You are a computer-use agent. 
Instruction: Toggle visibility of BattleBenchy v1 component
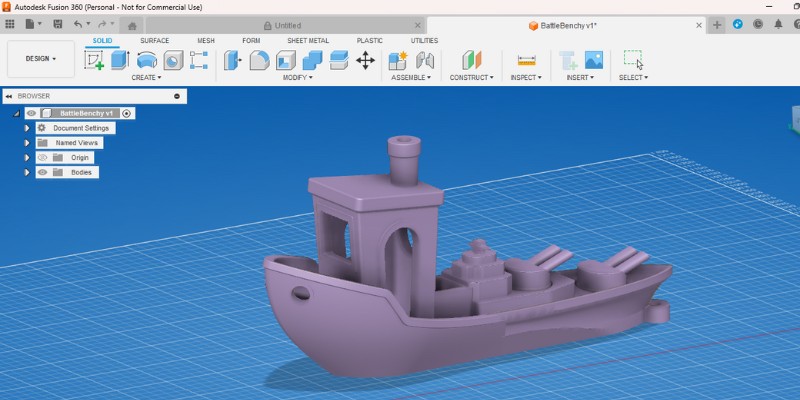click(x=32, y=113)
